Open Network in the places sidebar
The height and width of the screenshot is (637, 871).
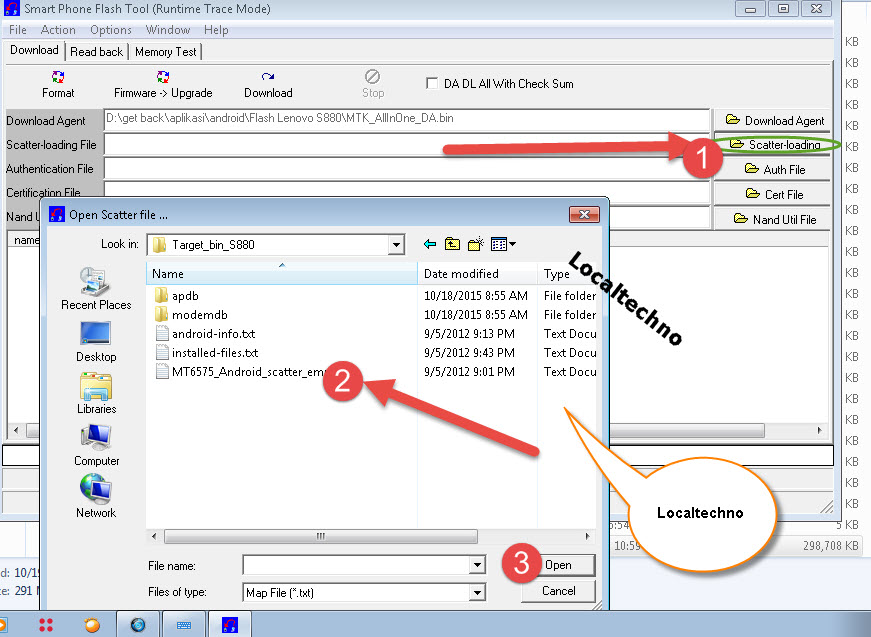tap(96, 497)
